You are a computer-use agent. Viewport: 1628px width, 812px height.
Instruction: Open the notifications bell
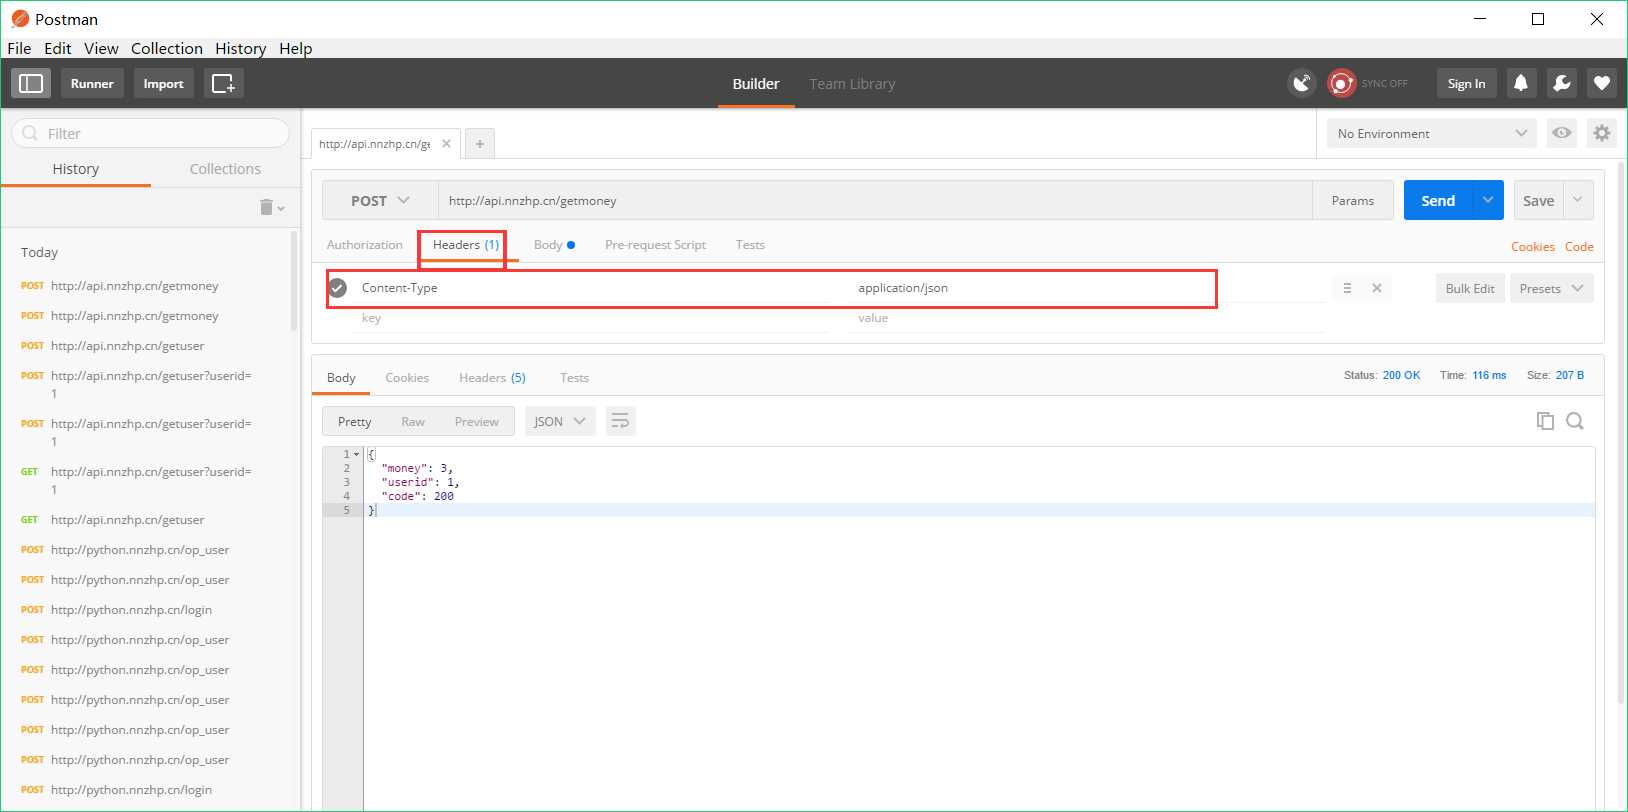[x=1521, y=83]
